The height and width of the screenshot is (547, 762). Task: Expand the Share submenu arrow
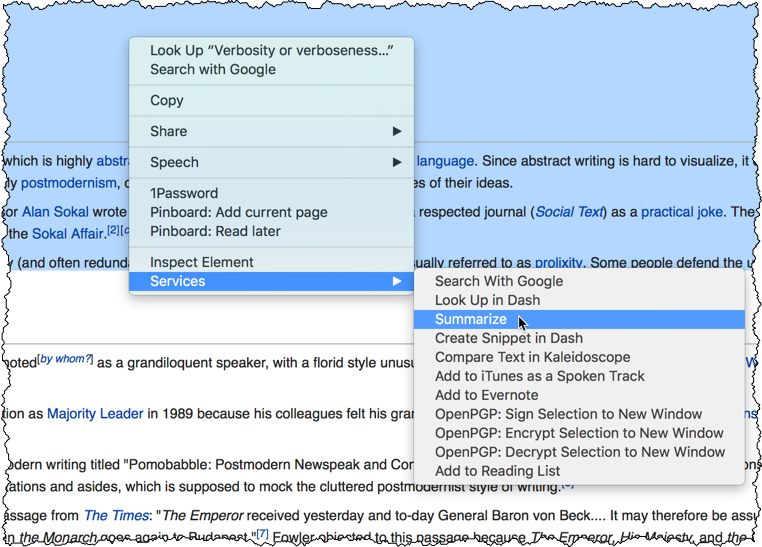(x=396, y=131)
